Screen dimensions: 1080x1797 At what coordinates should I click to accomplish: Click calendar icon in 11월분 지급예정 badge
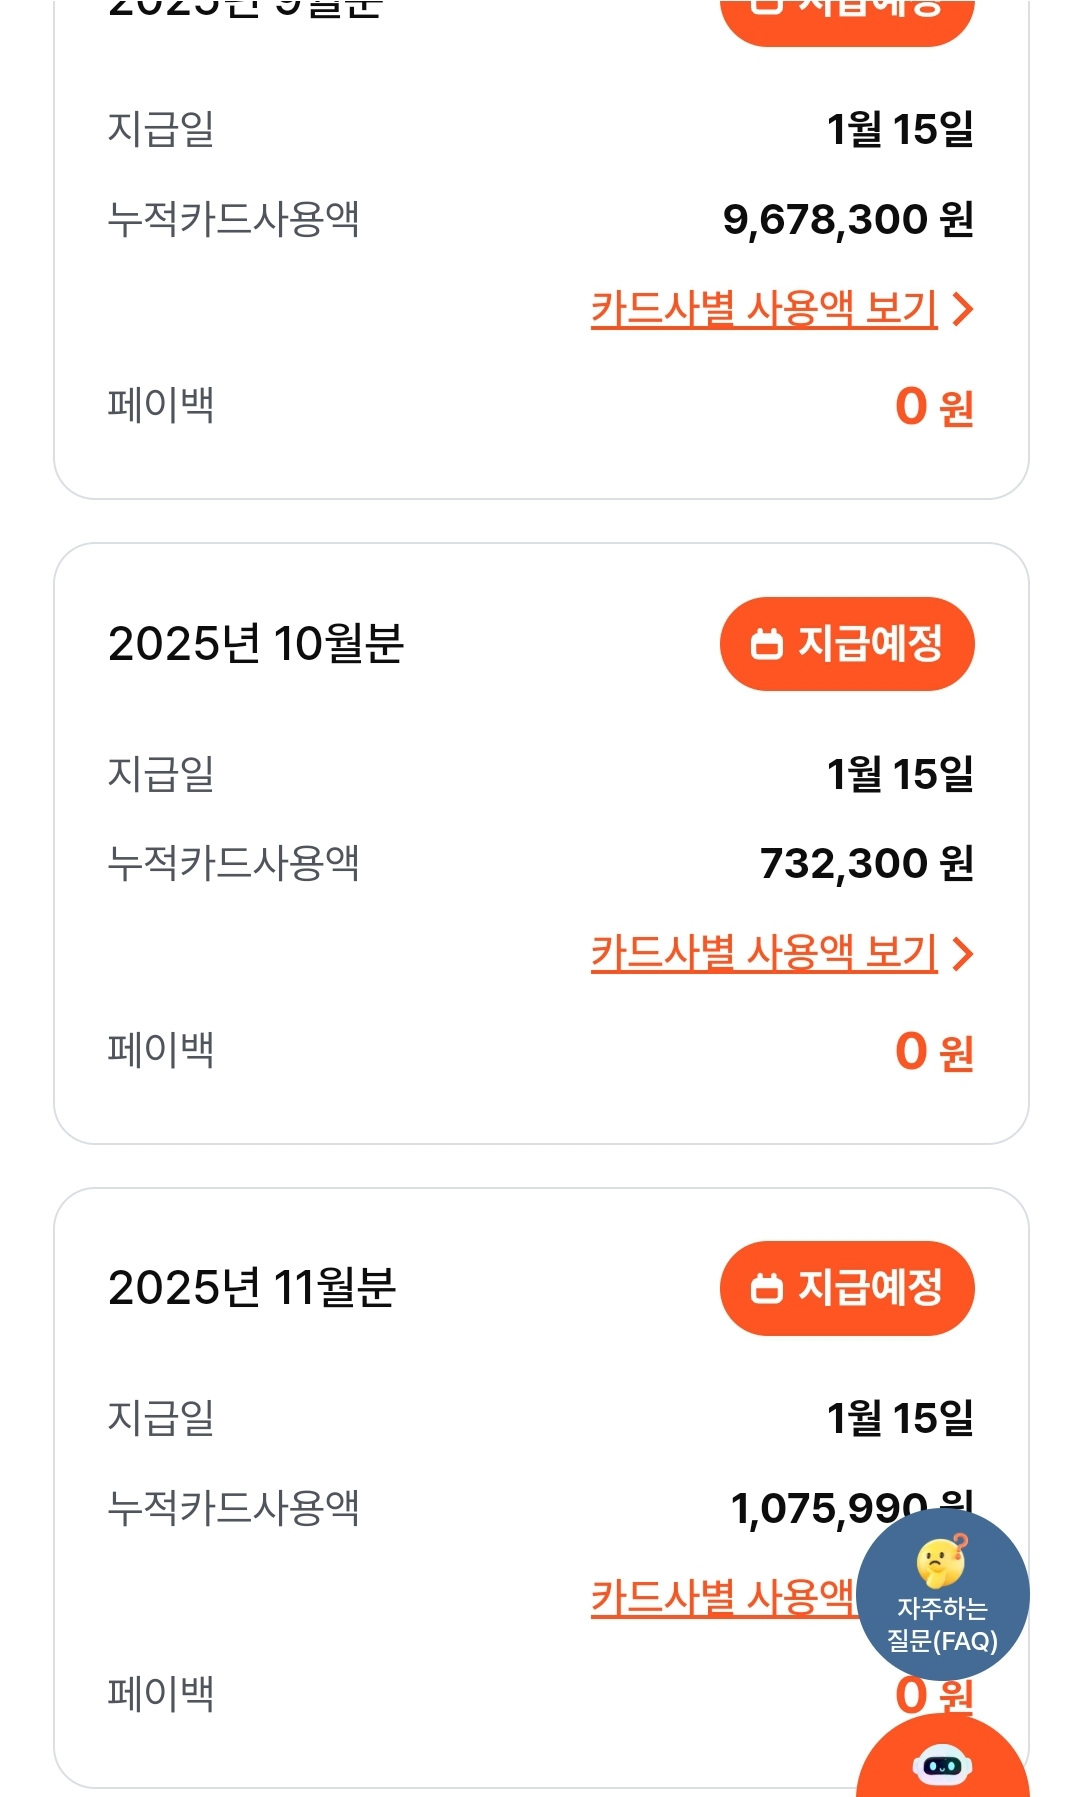[x=767, y=1288]
